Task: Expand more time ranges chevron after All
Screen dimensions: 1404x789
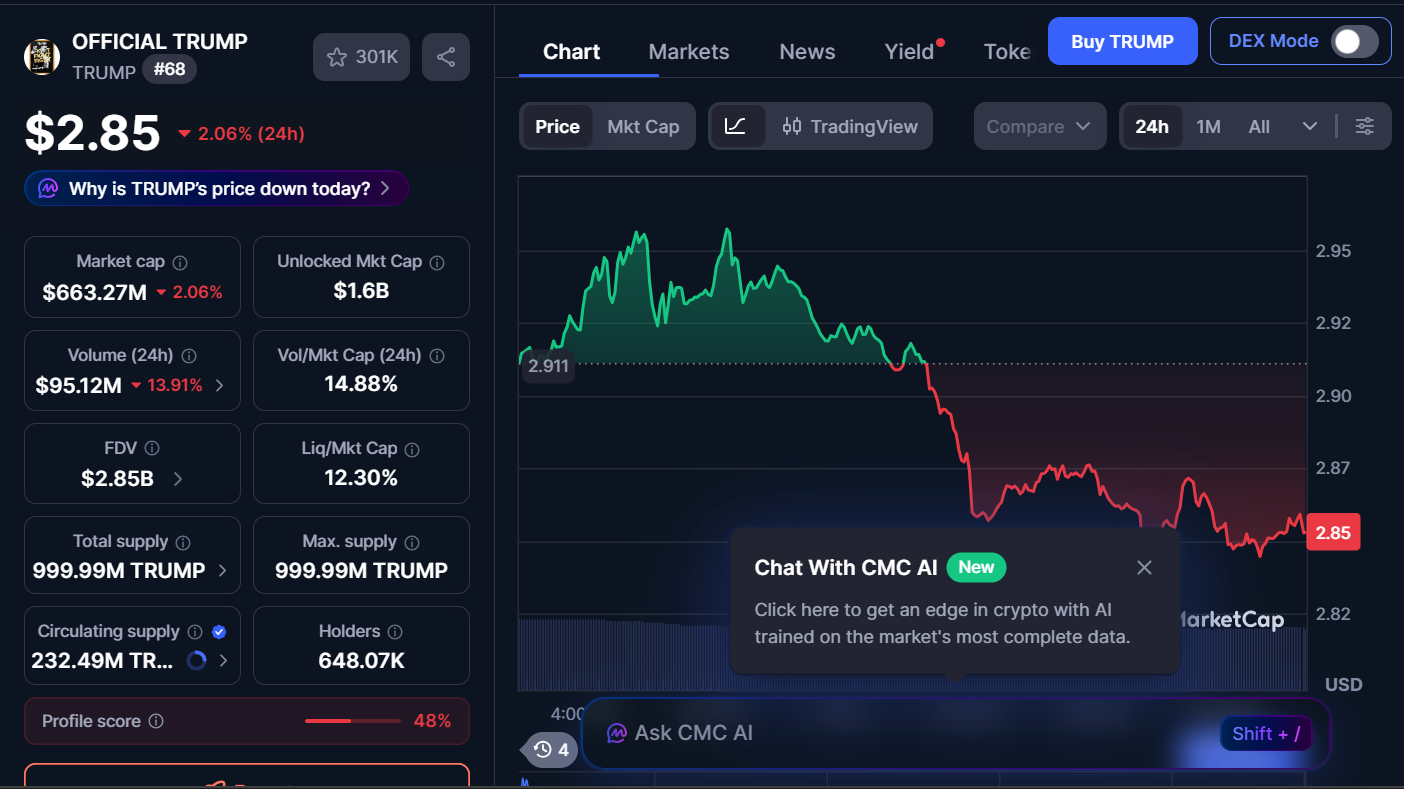Action: pyautogui.click(x=1309, y=126)
